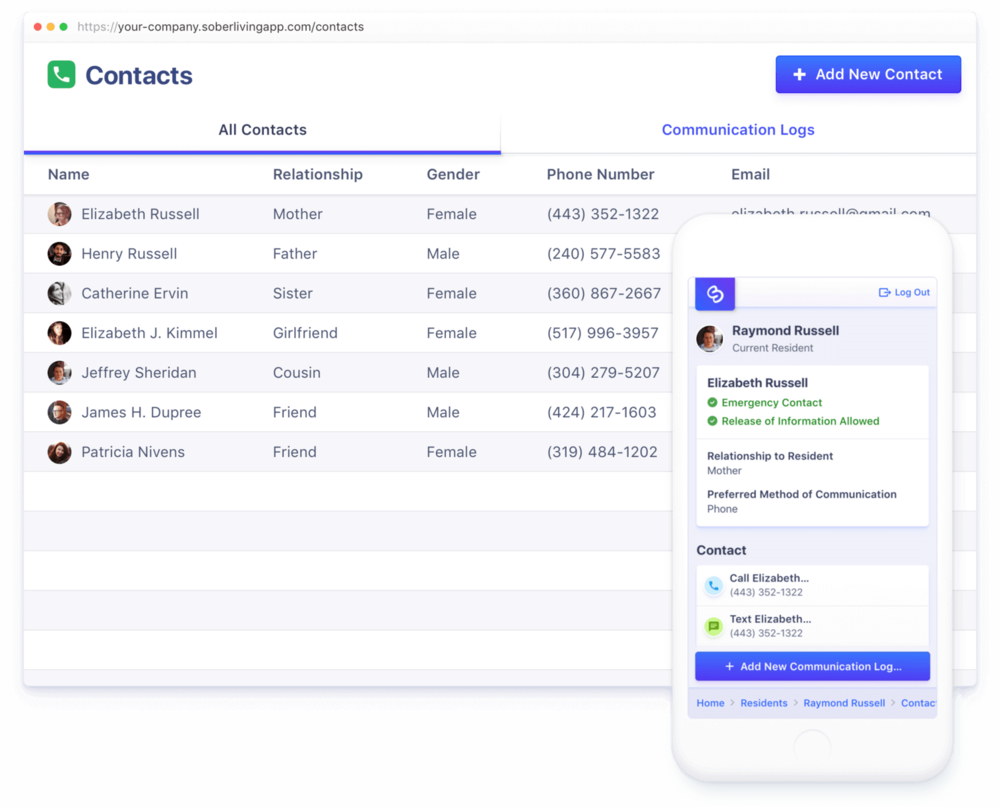Tap blue call icon beside Call Elizabeth
Image resolution: width=1000 pixels, height=807 pixels.
click(x=714, y=585)
